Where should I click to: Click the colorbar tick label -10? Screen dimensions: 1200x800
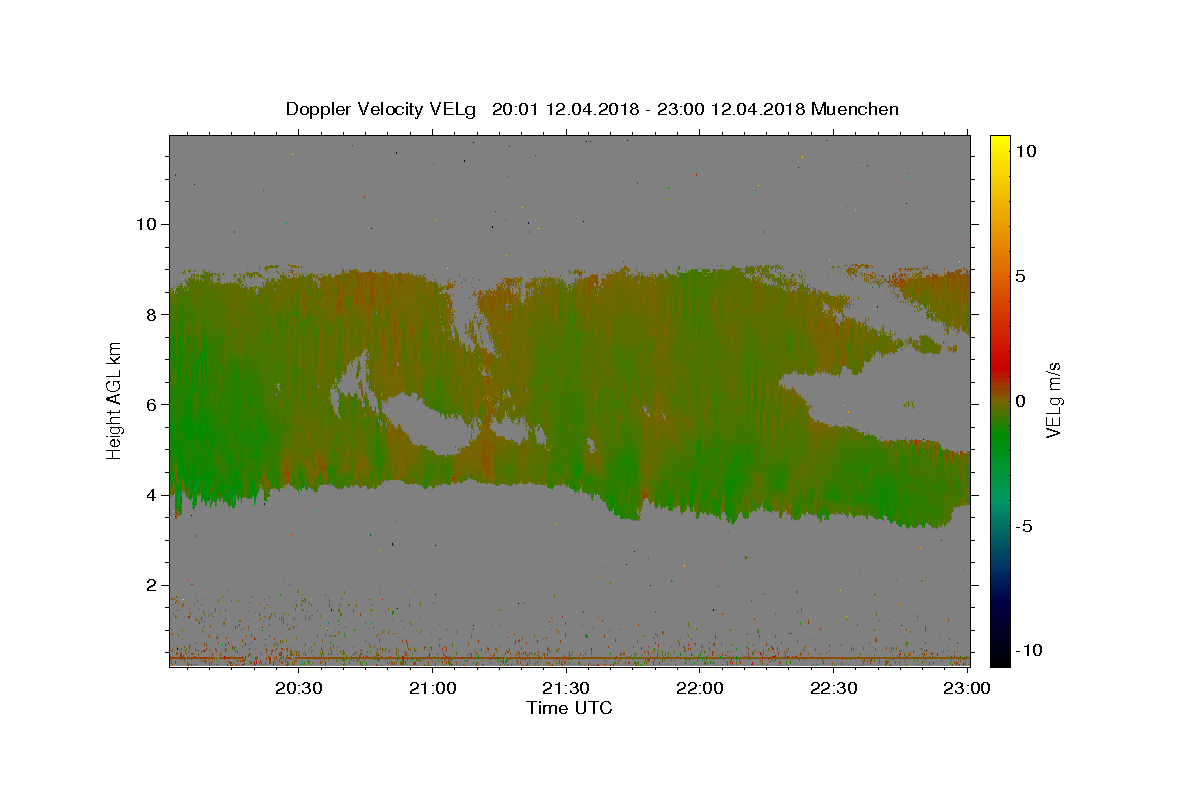tap(1029, 650)
